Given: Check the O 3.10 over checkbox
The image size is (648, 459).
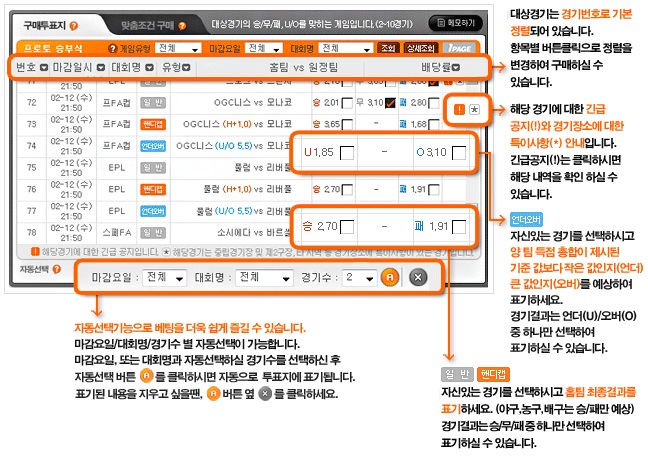Looking at the screenshot, I should click(459, 153).
